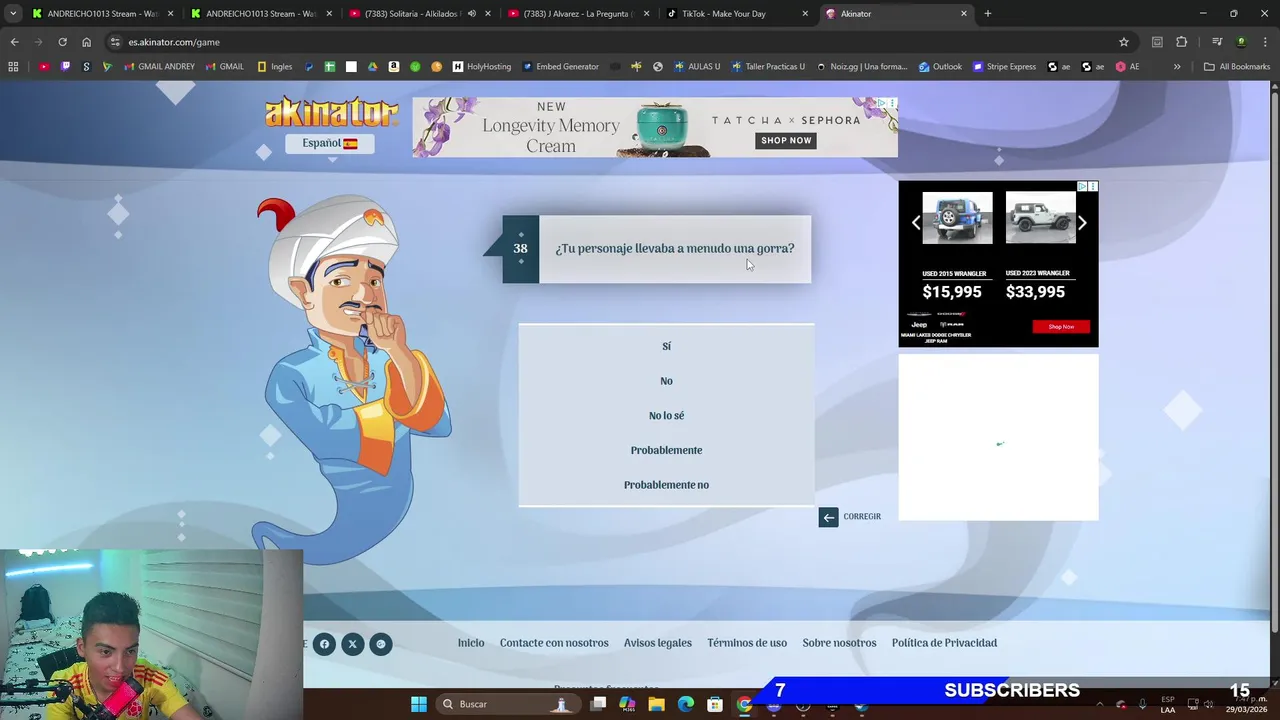Open the apps grid bookmark icon
Screen dimensions: 1280x720
point(13,67)
